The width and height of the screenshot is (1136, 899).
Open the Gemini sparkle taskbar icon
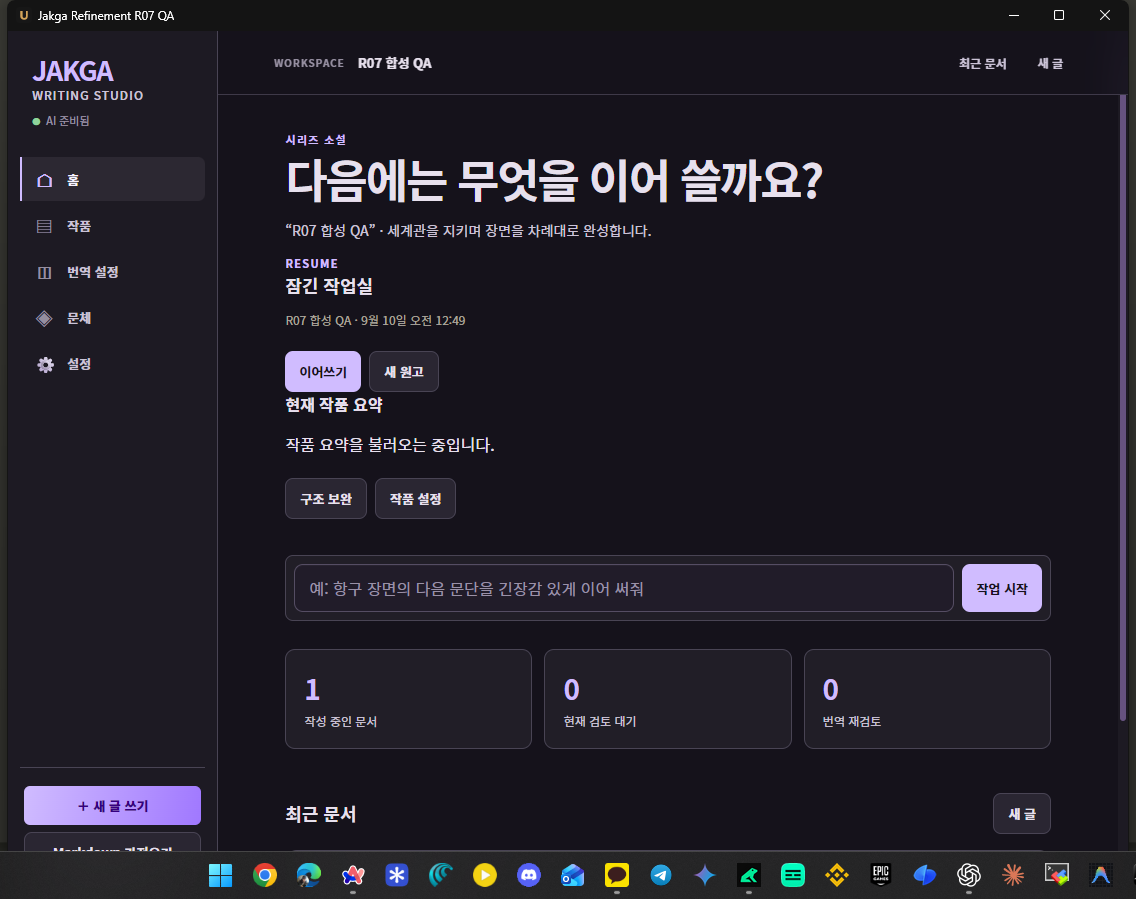point(705,875)
